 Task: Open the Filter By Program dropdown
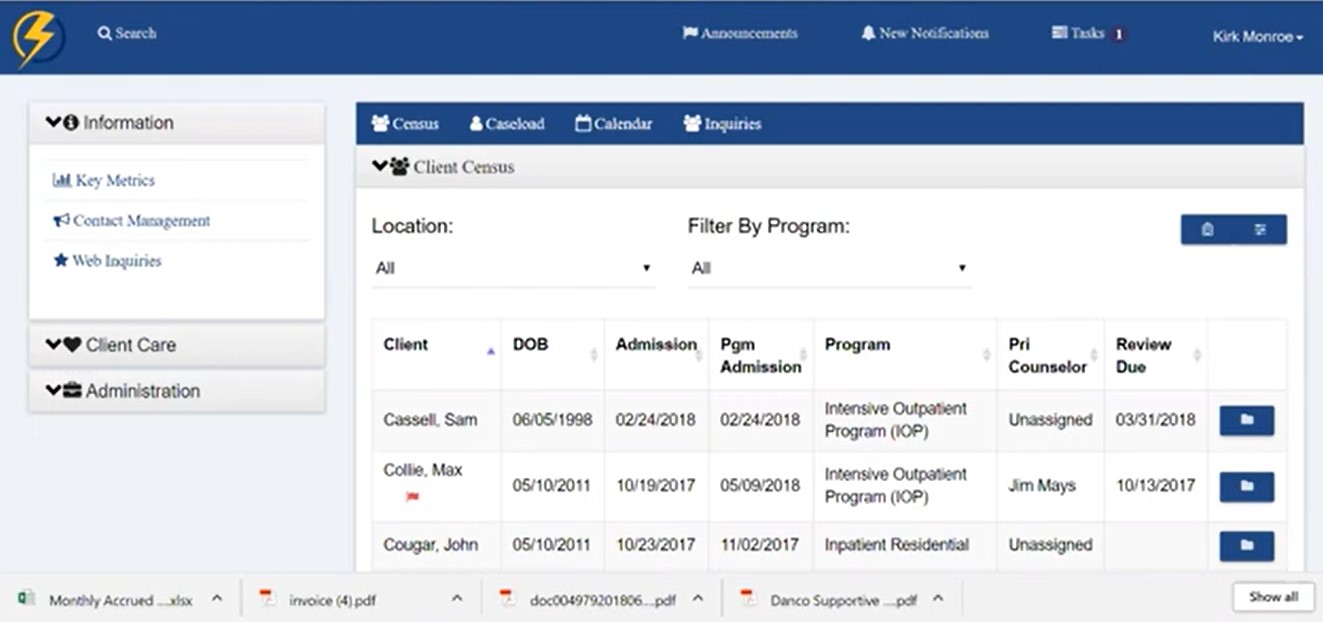pos(829,269)
